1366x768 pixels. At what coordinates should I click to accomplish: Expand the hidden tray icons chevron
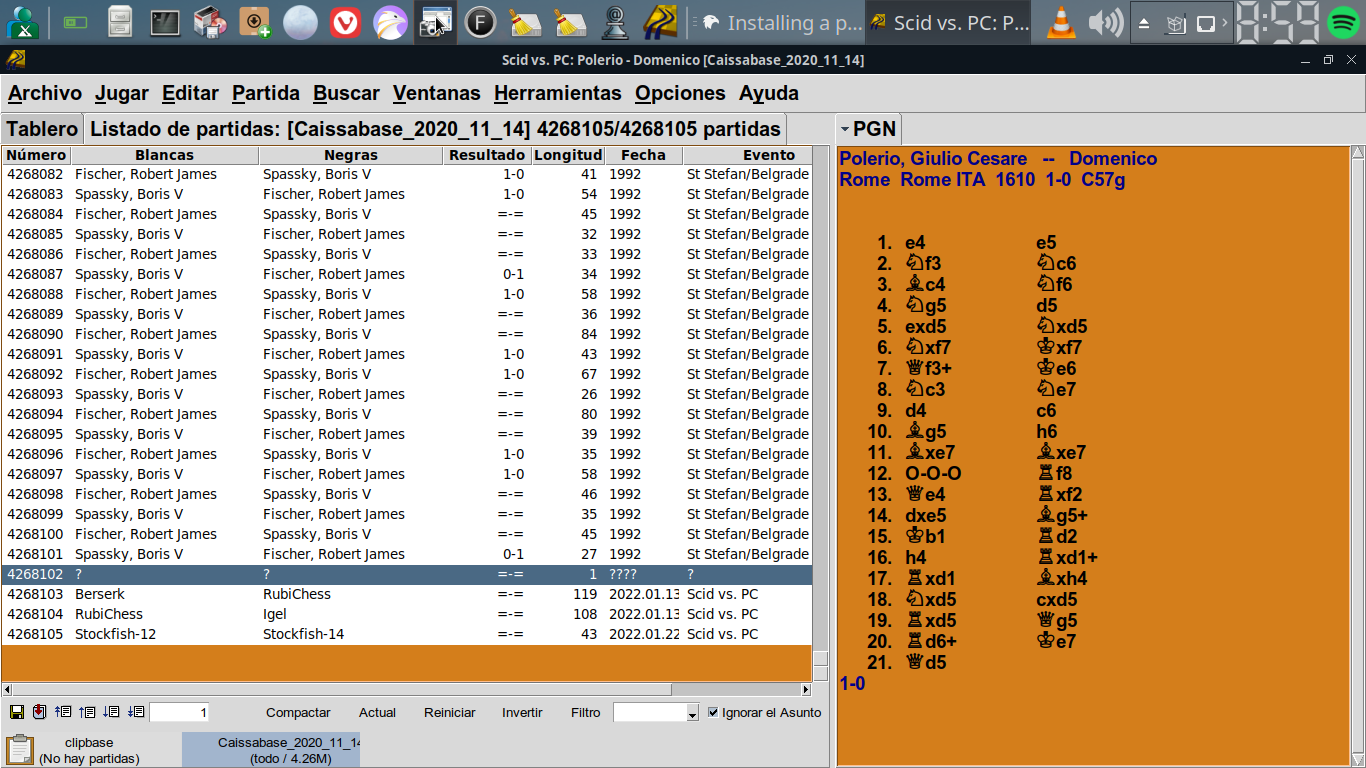click(1225, 23)
